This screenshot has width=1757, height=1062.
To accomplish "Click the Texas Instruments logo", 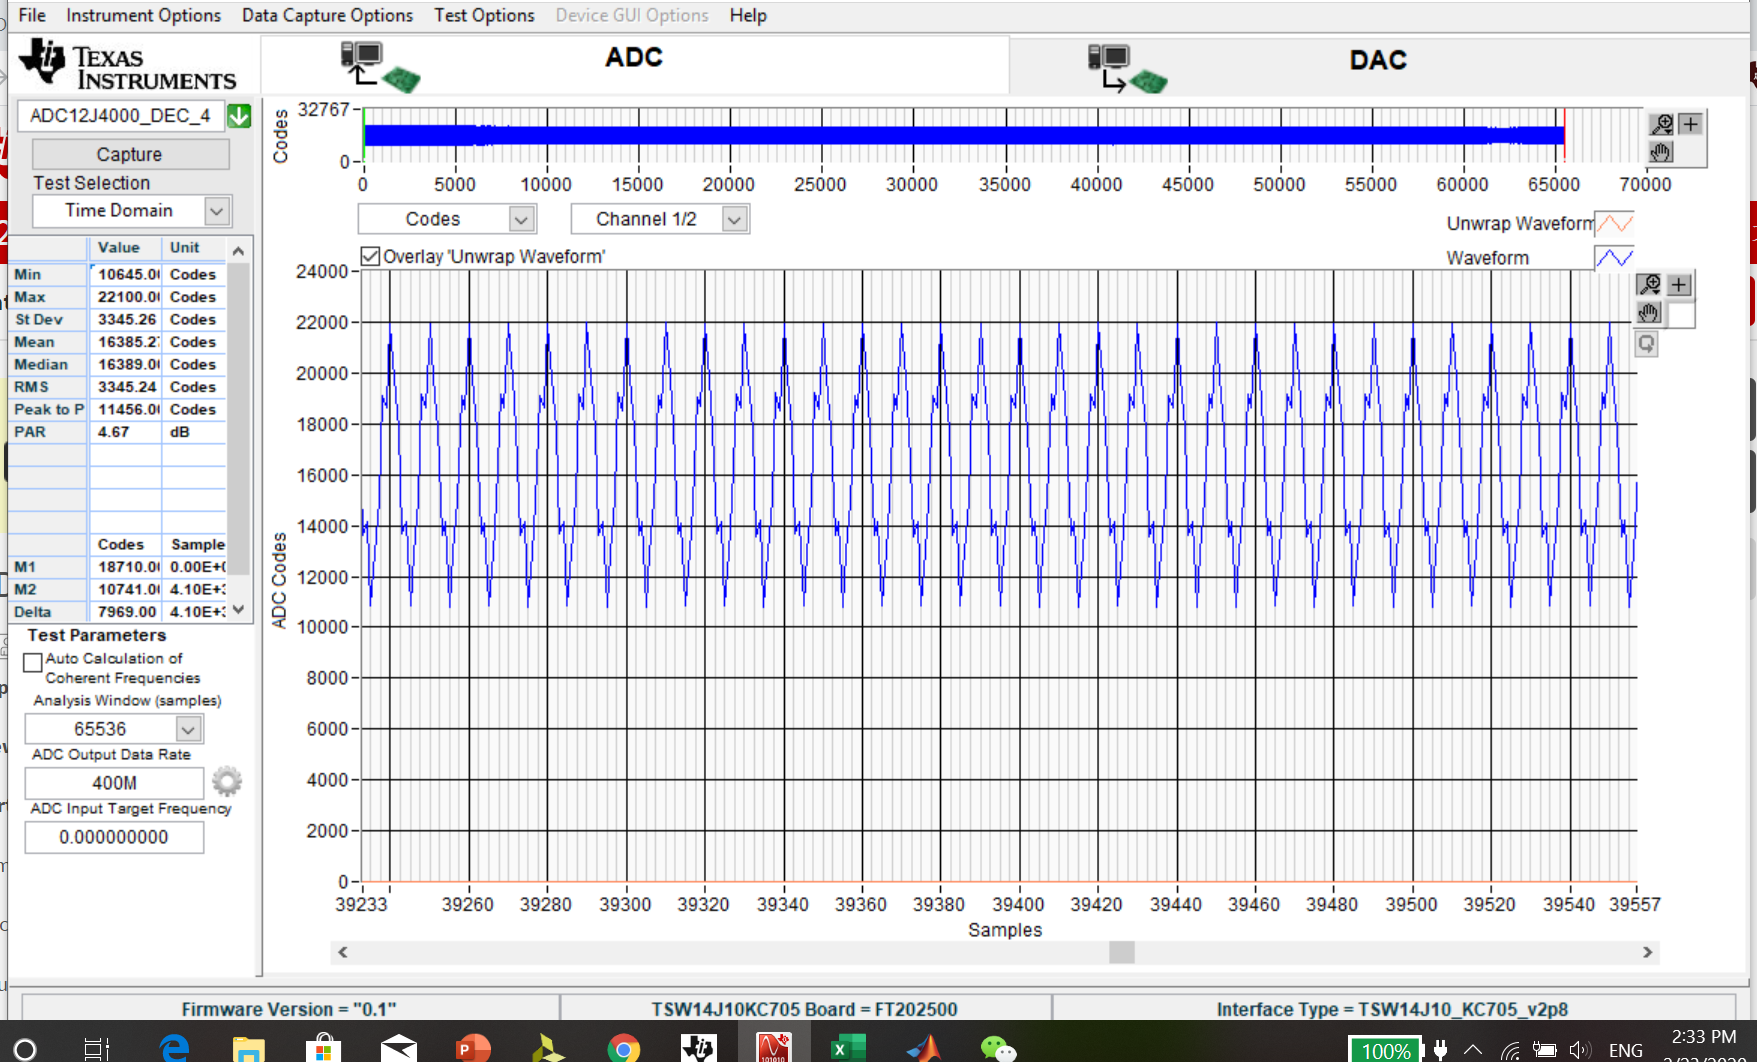I will [x=128, y=65].
